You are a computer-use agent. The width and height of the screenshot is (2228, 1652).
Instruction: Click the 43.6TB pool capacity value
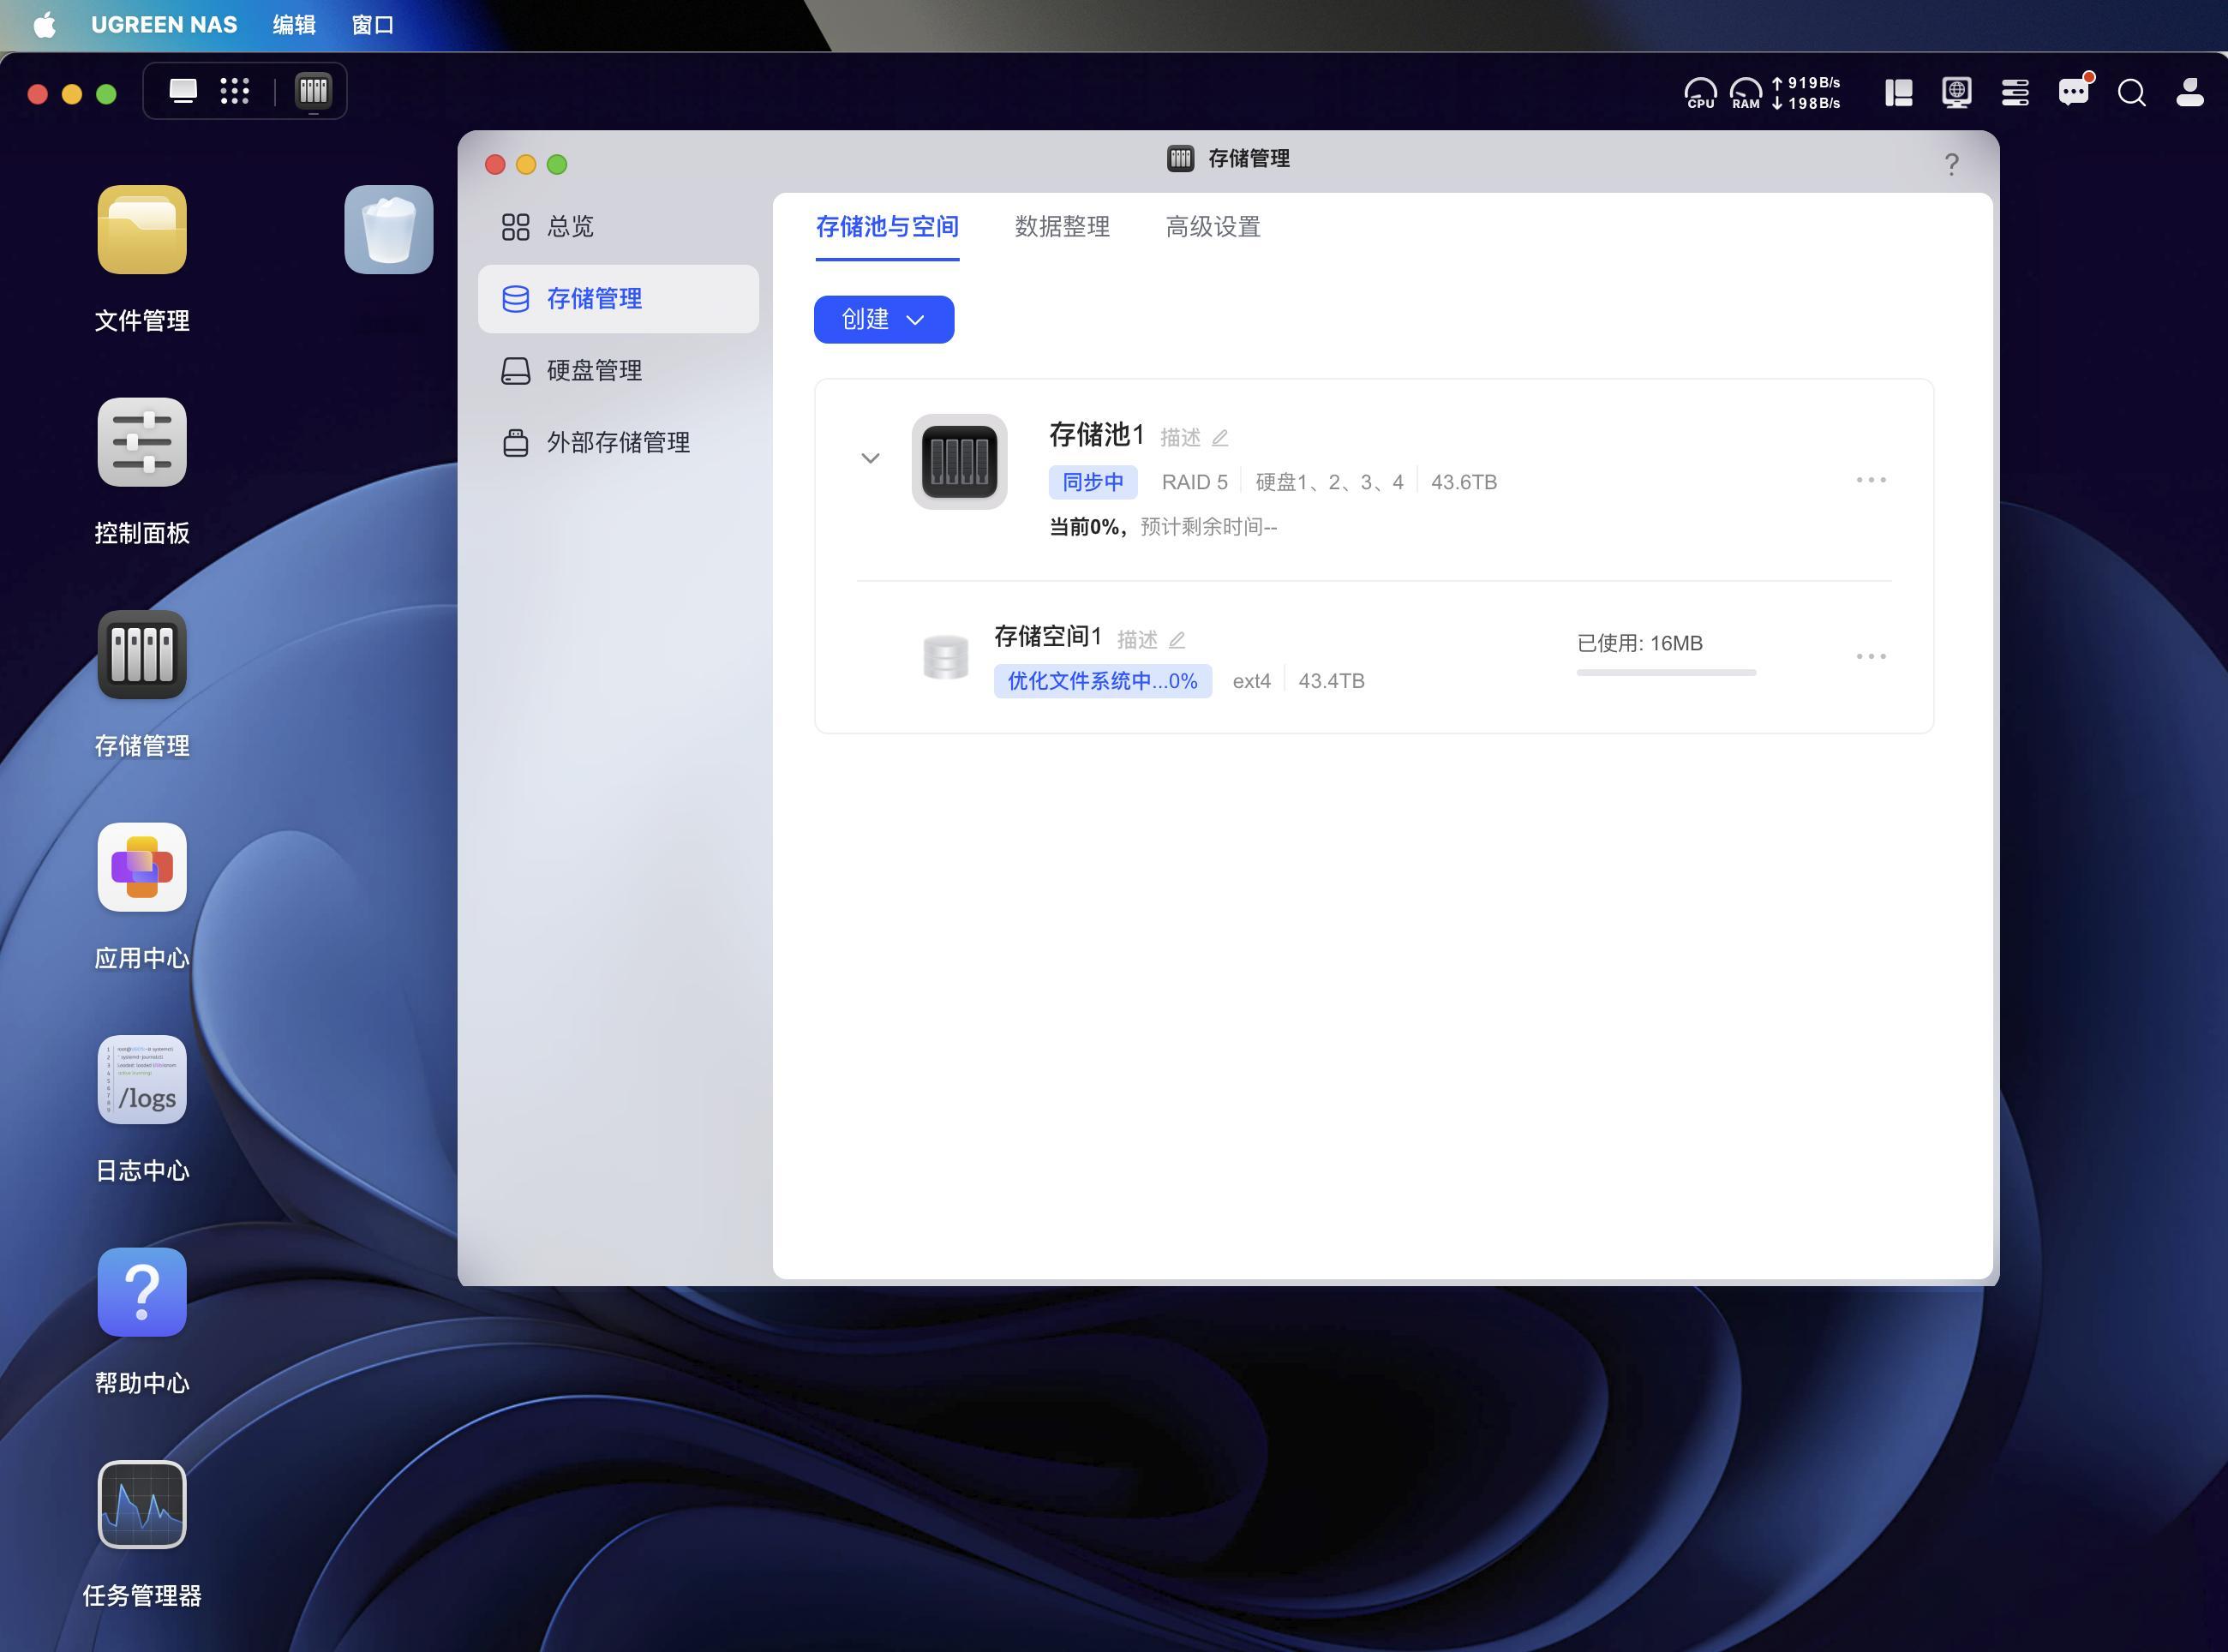pyautogui.click(x=1464, y=482)
